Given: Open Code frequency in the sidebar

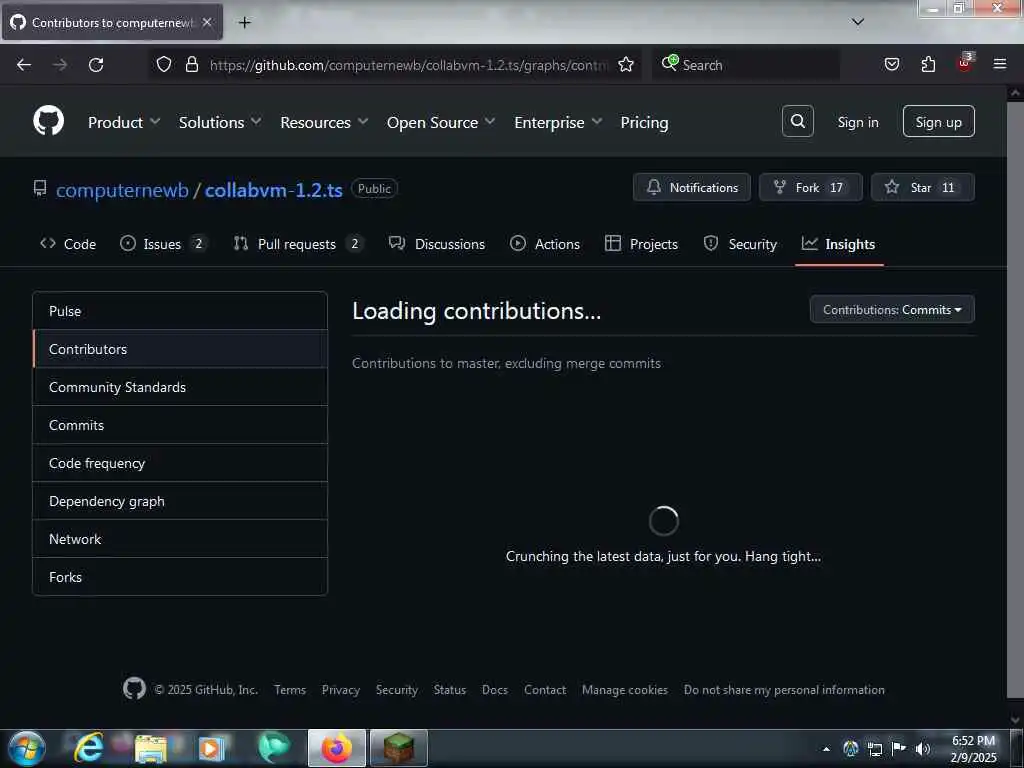Looking at the screenshot, I should tap(180, 463).
